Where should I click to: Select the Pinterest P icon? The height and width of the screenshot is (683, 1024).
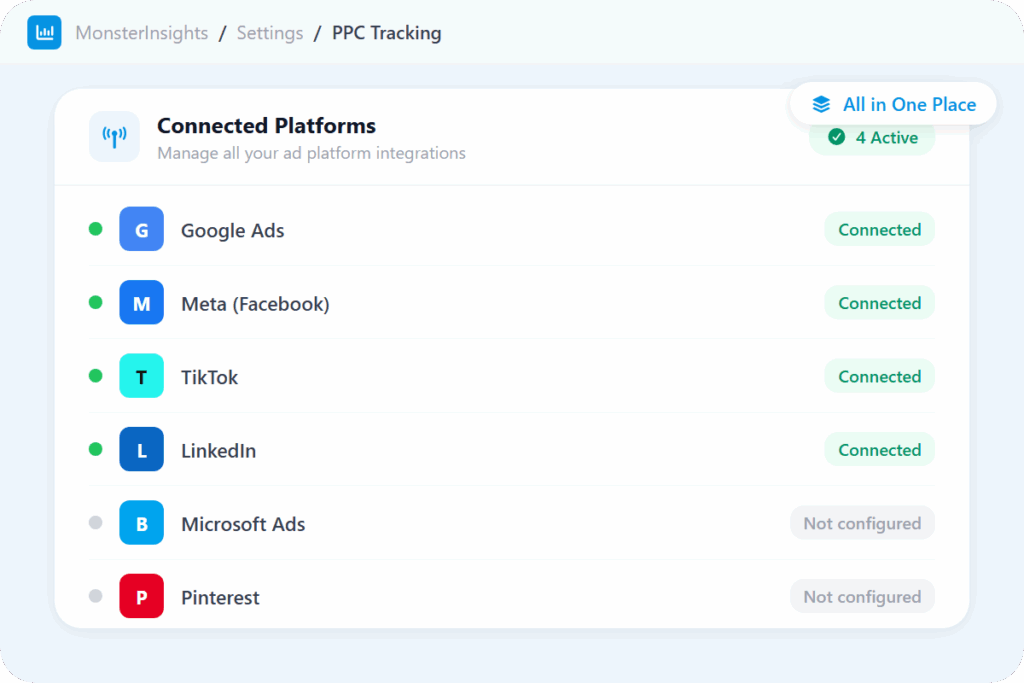[x=141, y=597]
